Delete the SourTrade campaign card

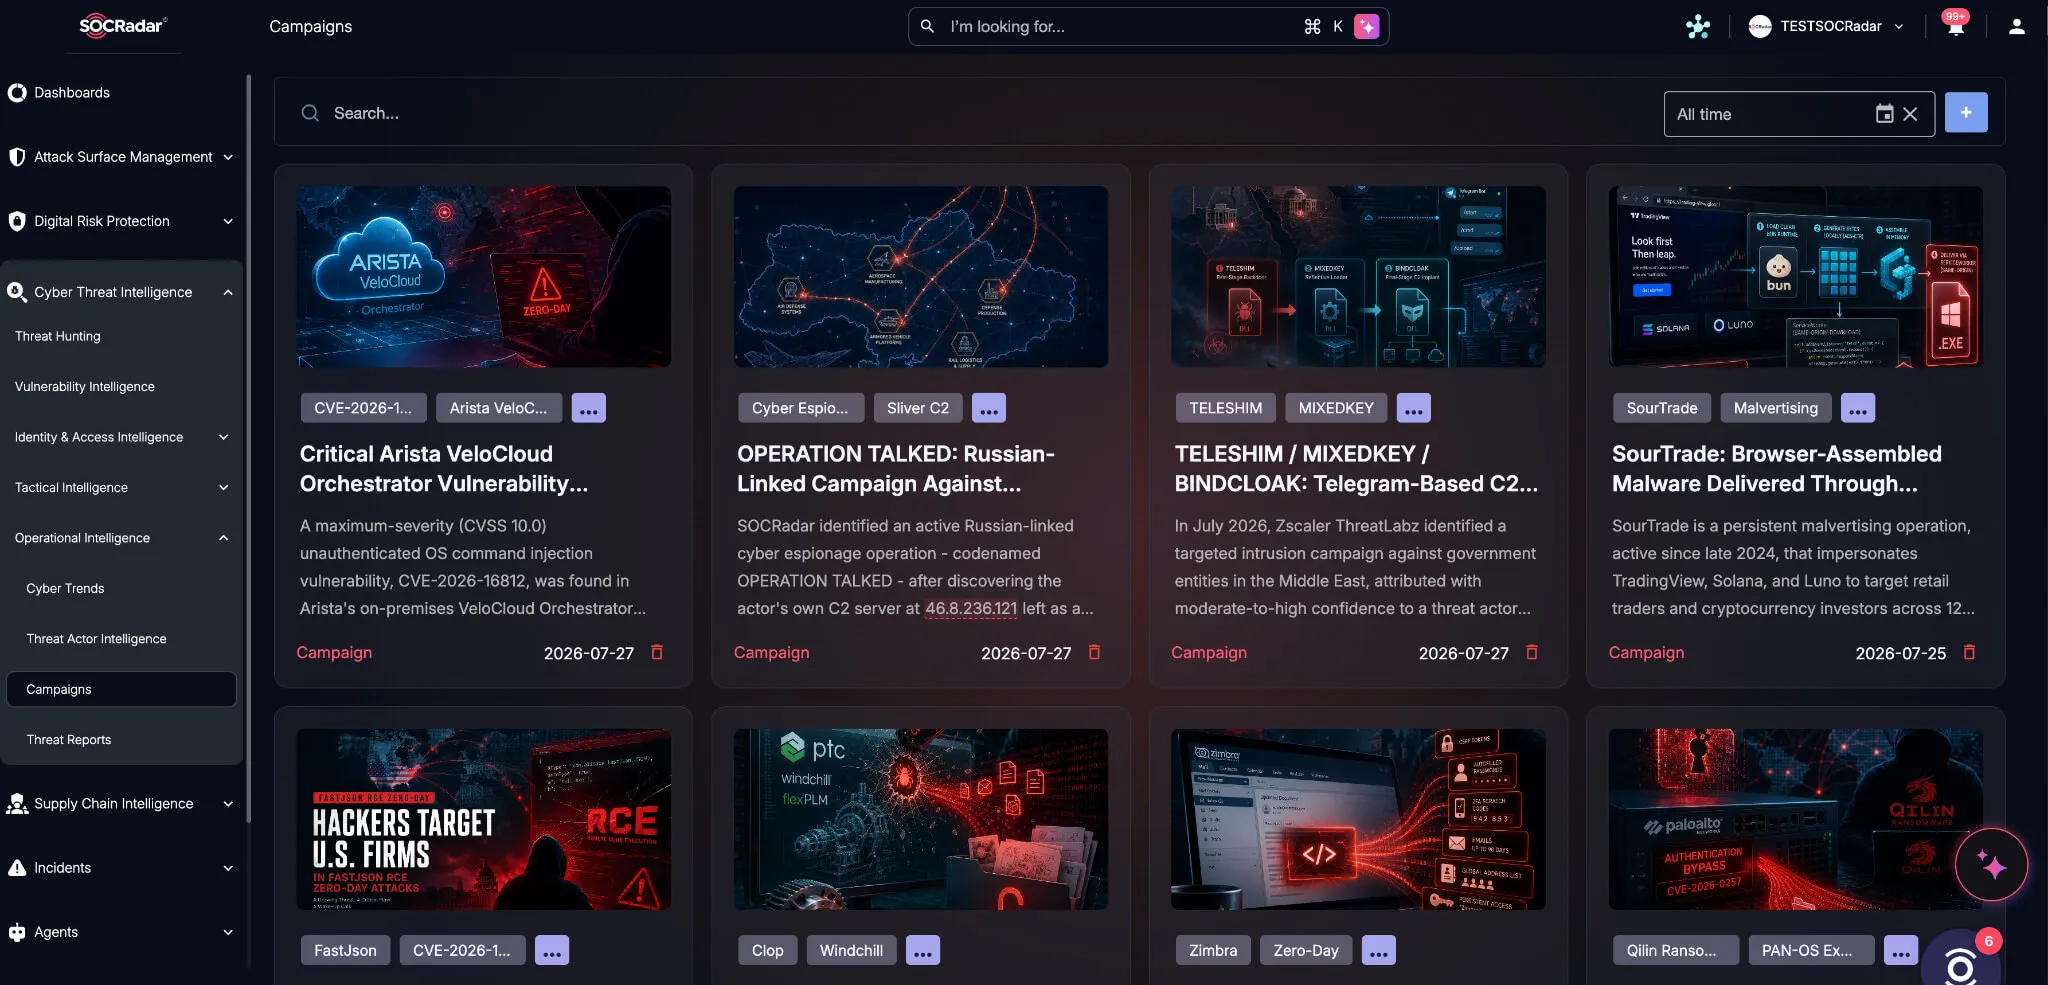click(x=1969, y=652)
